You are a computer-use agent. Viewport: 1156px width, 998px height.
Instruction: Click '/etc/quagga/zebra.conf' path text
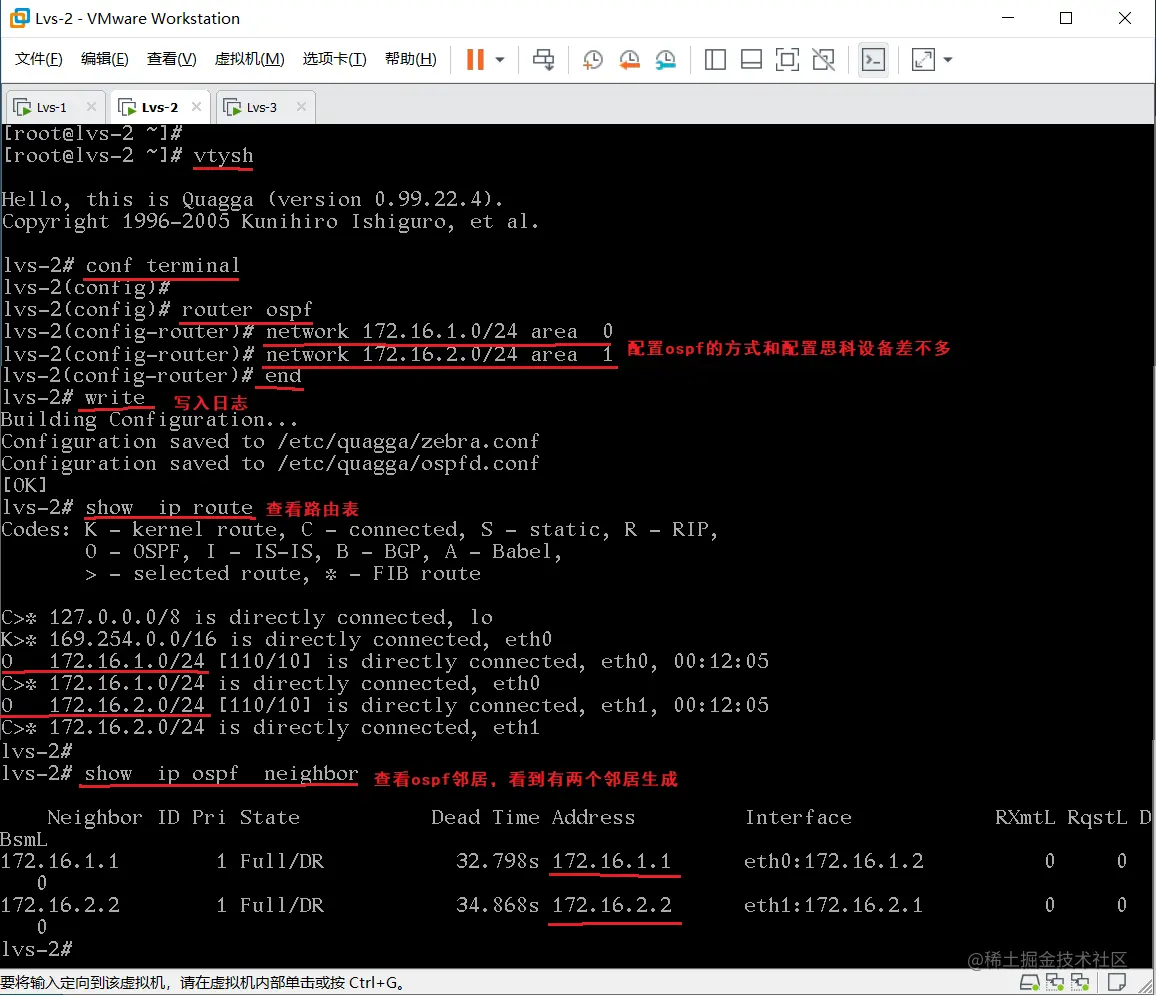[x=408, y=442]
